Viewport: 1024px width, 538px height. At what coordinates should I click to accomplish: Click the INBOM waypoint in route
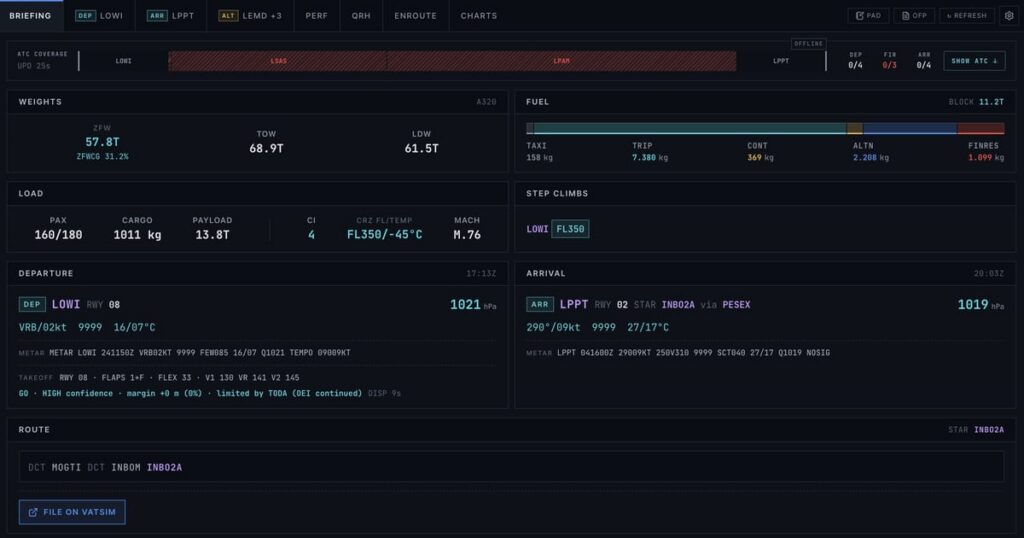(125, 467)
